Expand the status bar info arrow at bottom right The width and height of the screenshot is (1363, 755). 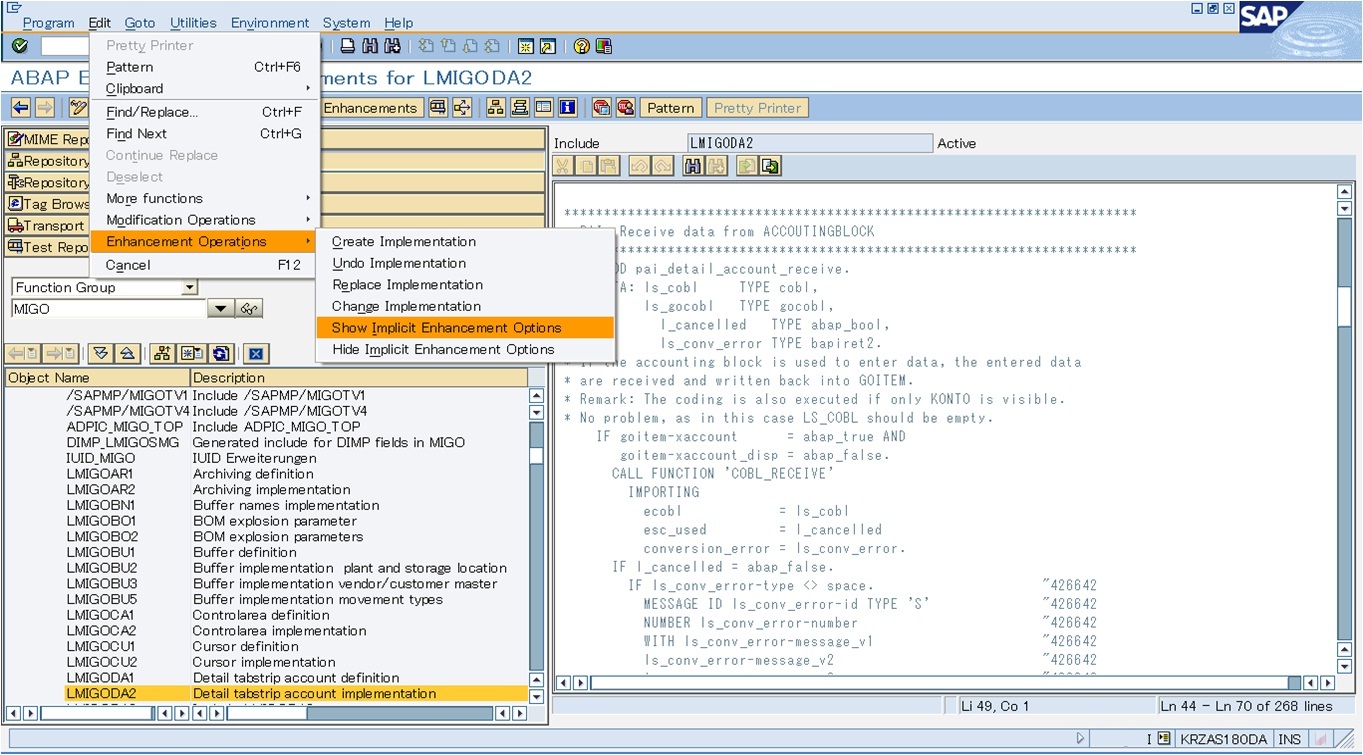pyautogui.click(x=1080, y=738)
